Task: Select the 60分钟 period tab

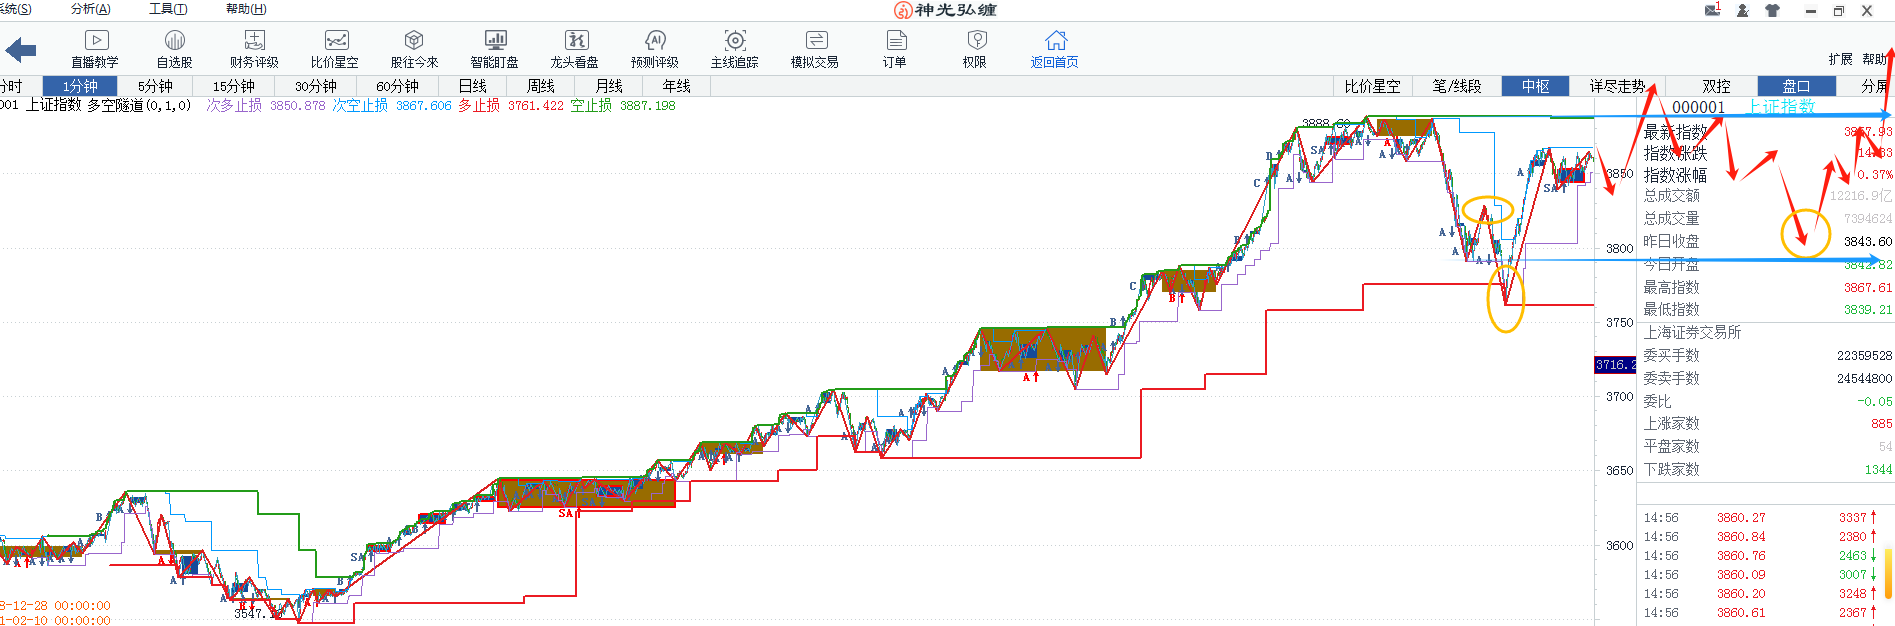Action: coord(397,86)
